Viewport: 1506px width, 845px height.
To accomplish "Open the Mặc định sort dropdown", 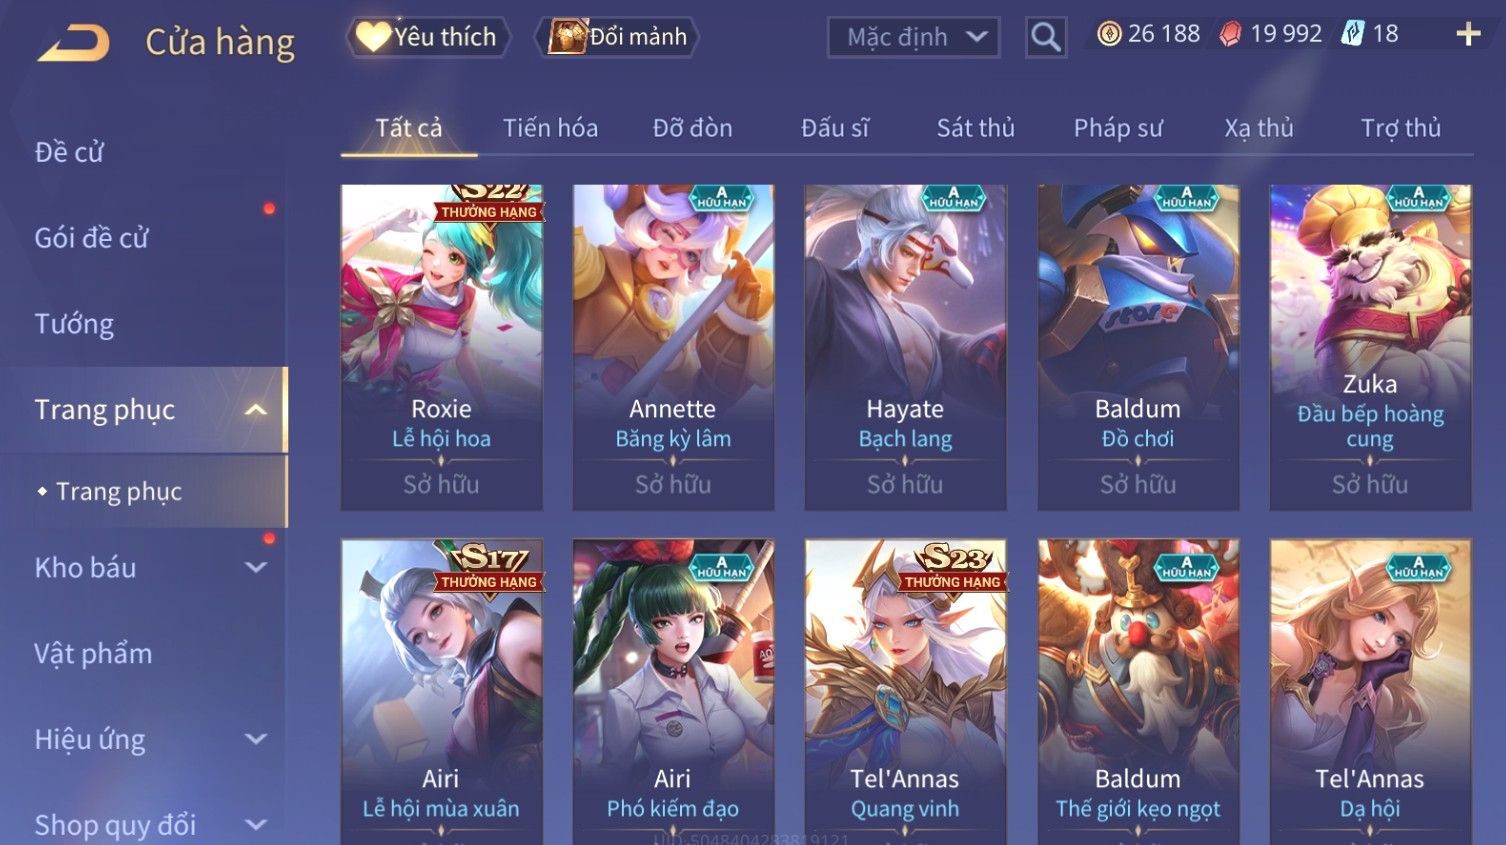I will pos(914,38).
